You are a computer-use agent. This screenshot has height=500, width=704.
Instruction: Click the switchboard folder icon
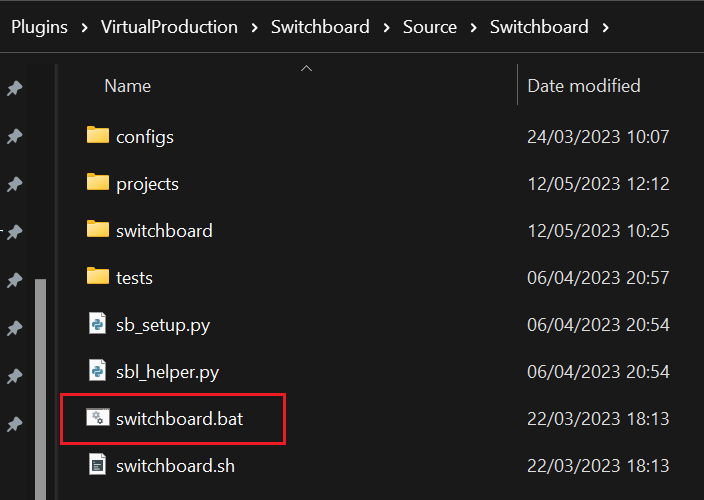point(97,230)
